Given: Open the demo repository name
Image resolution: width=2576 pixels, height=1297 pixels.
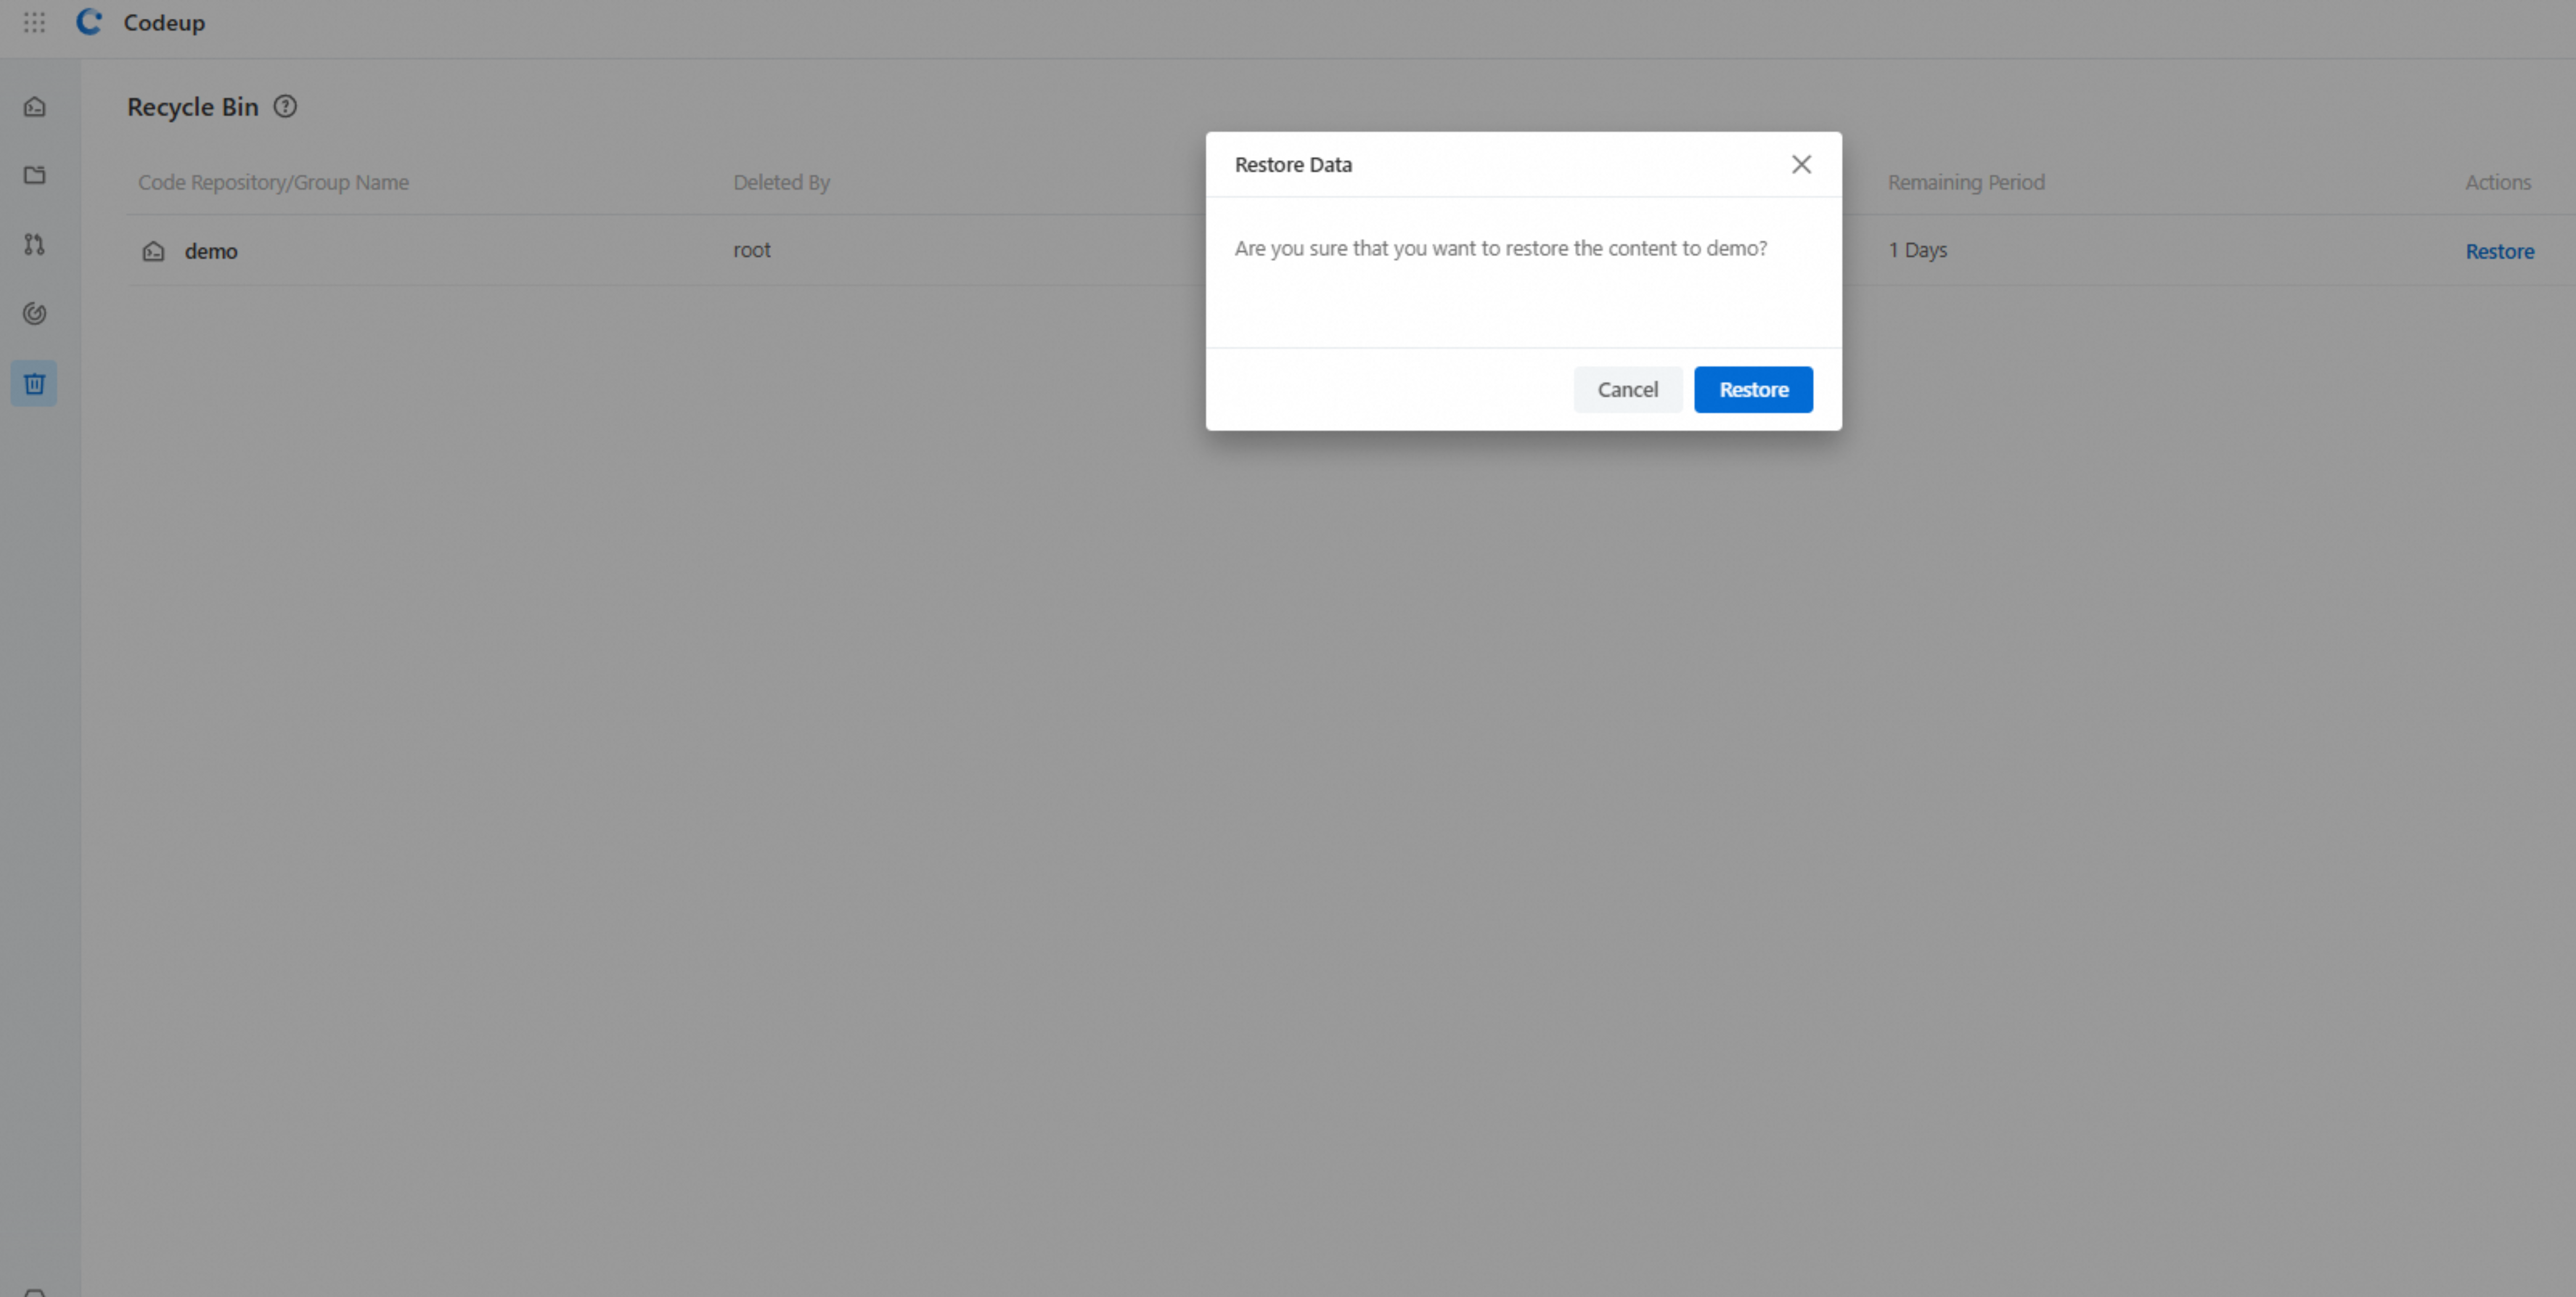Looking at the screenshot, I should pos(211,251).
